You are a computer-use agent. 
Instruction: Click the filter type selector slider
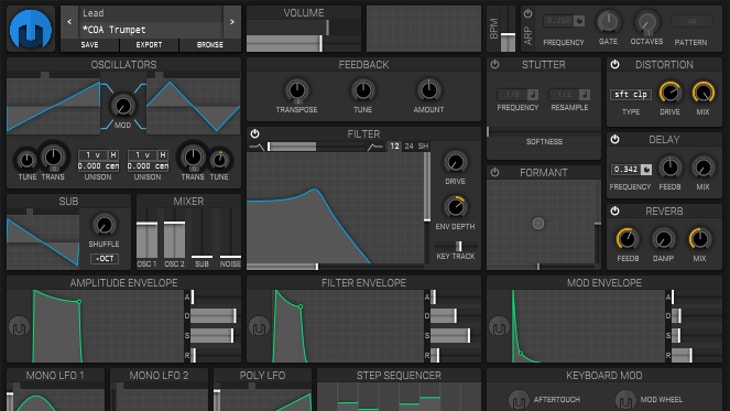[x=317, y=147]
